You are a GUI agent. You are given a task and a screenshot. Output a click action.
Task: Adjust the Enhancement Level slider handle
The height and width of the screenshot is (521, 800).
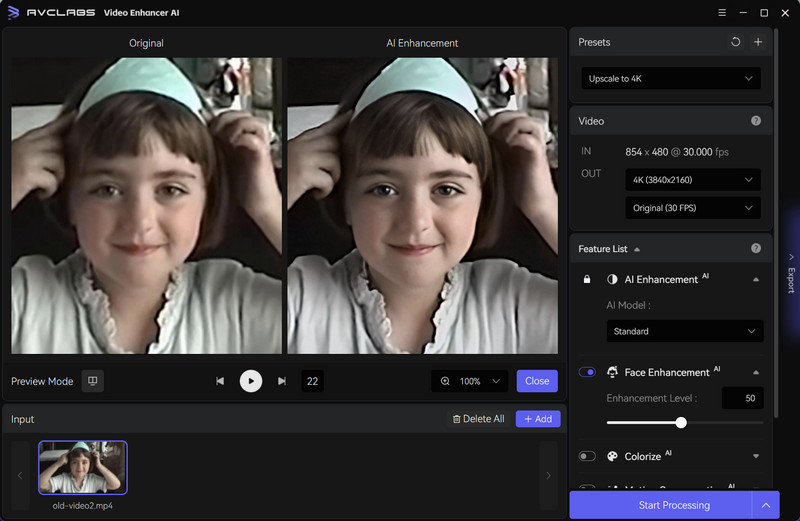point(681,423)
